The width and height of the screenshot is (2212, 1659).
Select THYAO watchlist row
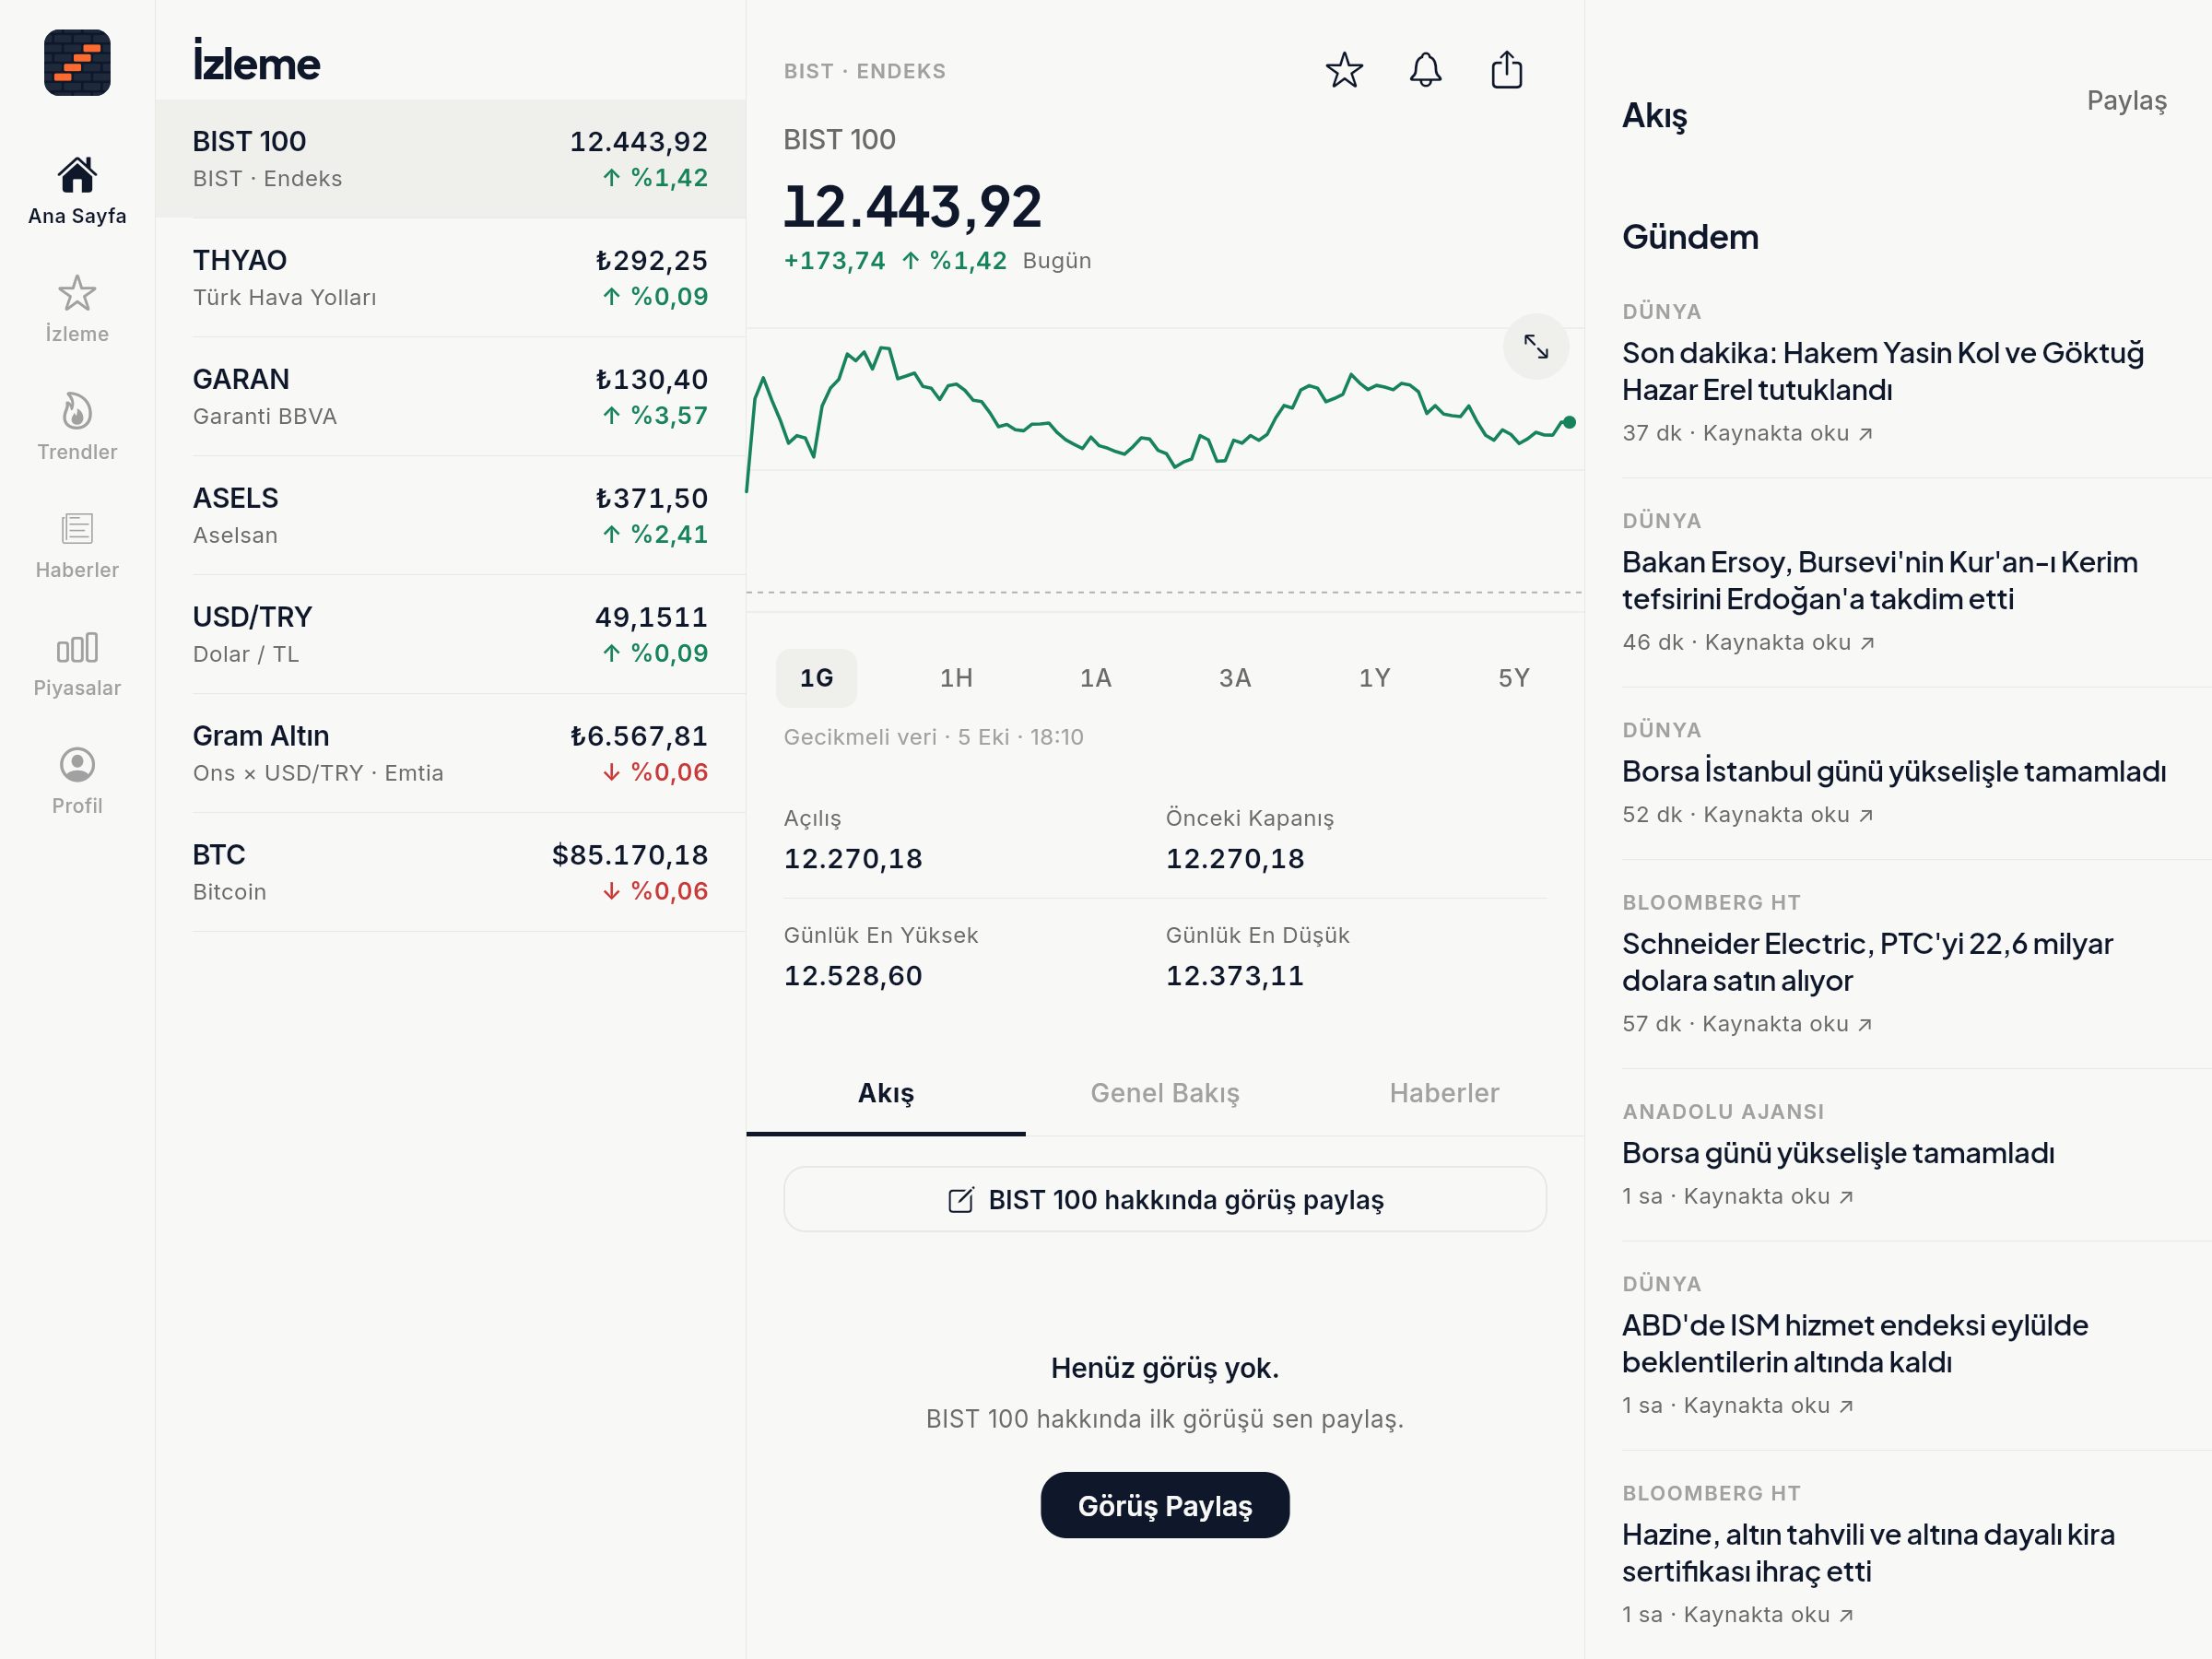coord(450,278)
